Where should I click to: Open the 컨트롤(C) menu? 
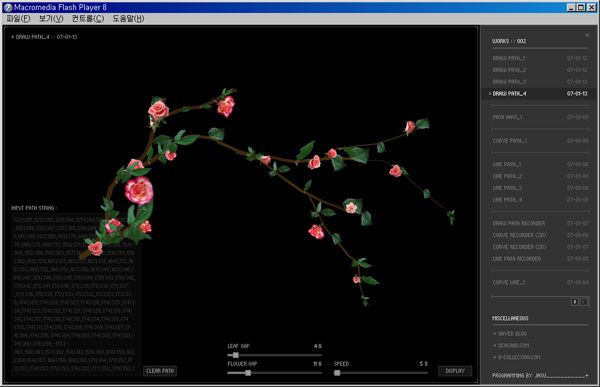click(x=88, y=18)
